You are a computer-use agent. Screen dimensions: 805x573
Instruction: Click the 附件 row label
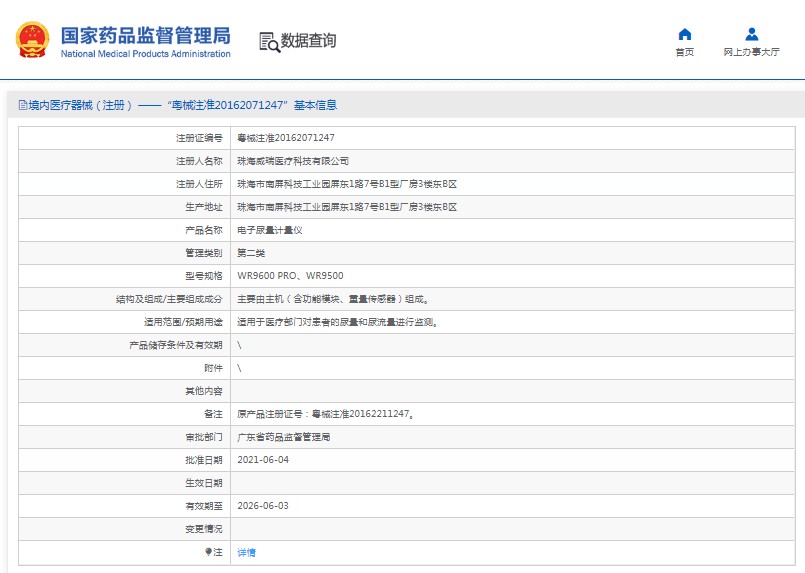click(x=213, y=368)
